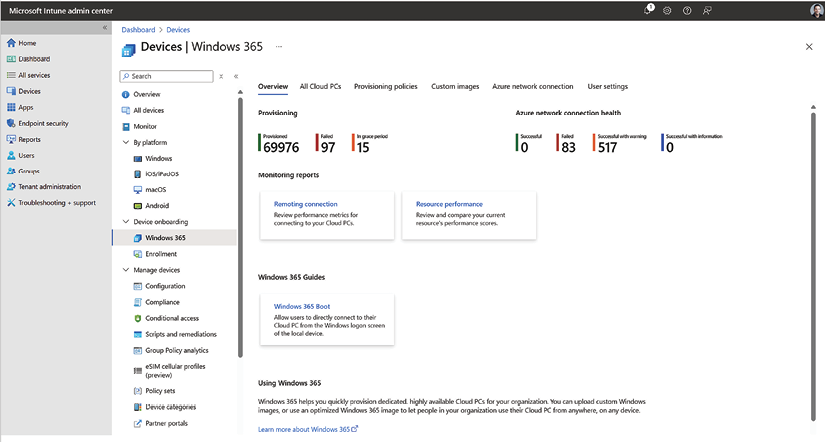Image resolution: width=825 pixels, height=442 pixels.
Task: Click the device menu scrollbar
Action: (240, 226)
